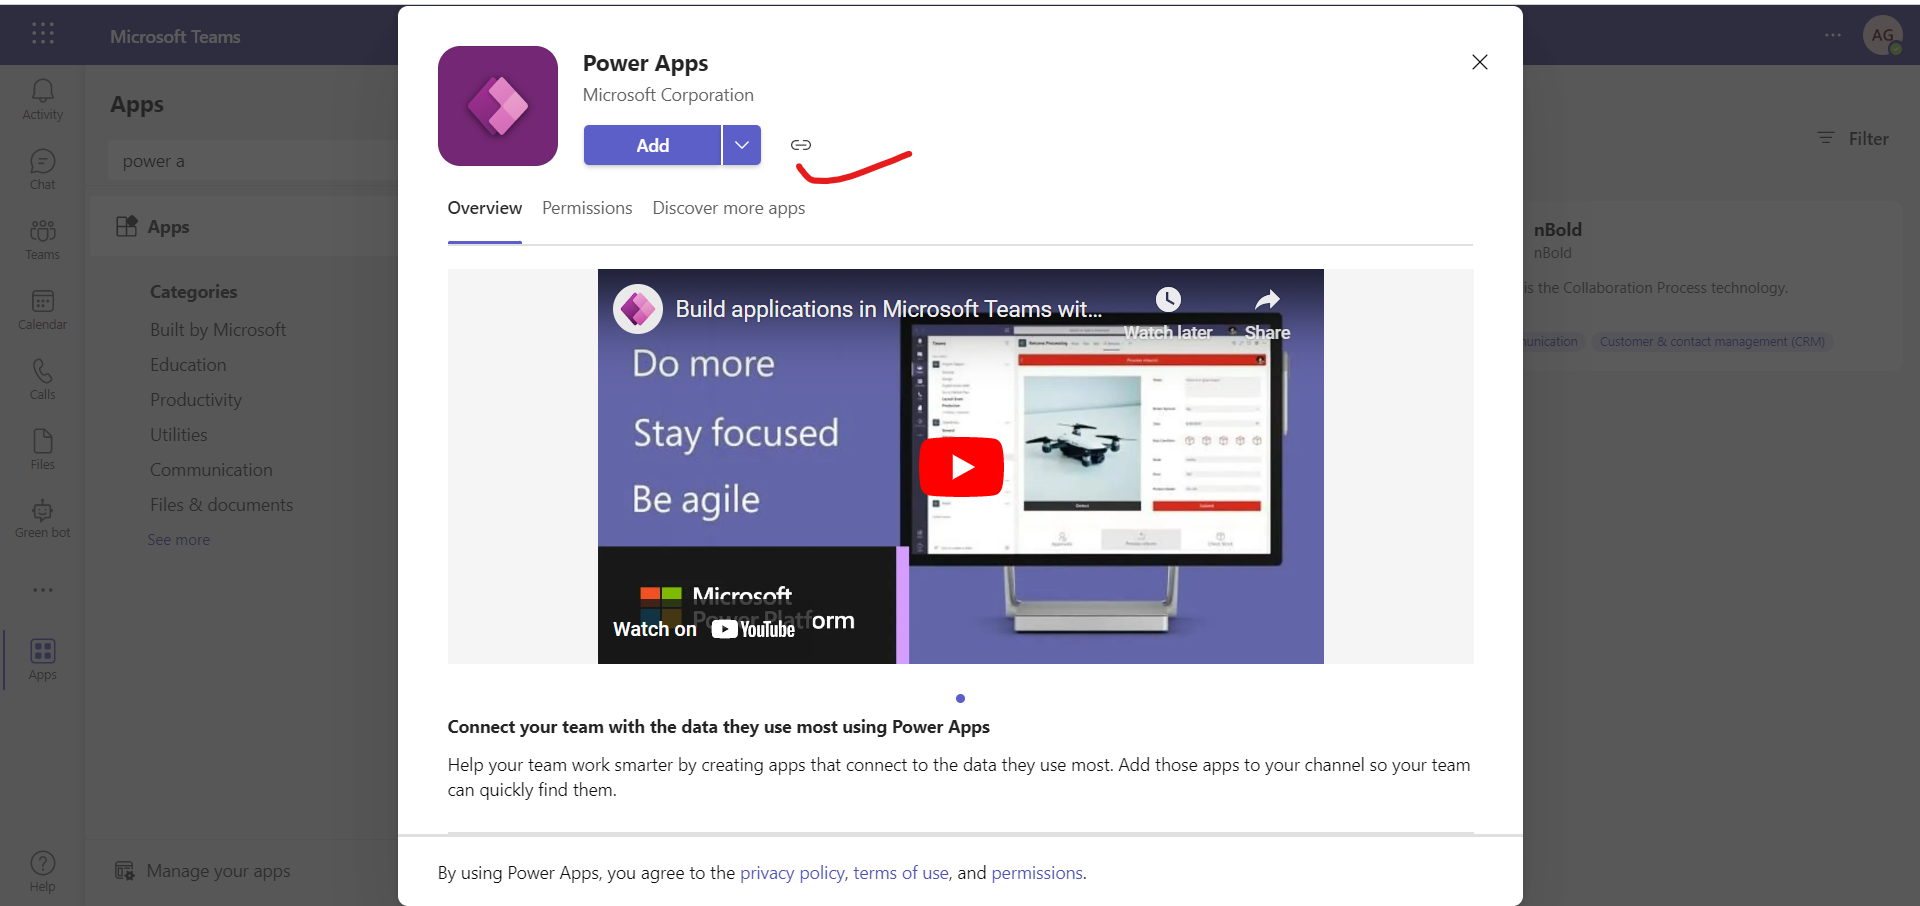The width and height of the screenshot is (1920, 906).
Task: Open Teams from the sidebar
Action: tap(42, 238)
